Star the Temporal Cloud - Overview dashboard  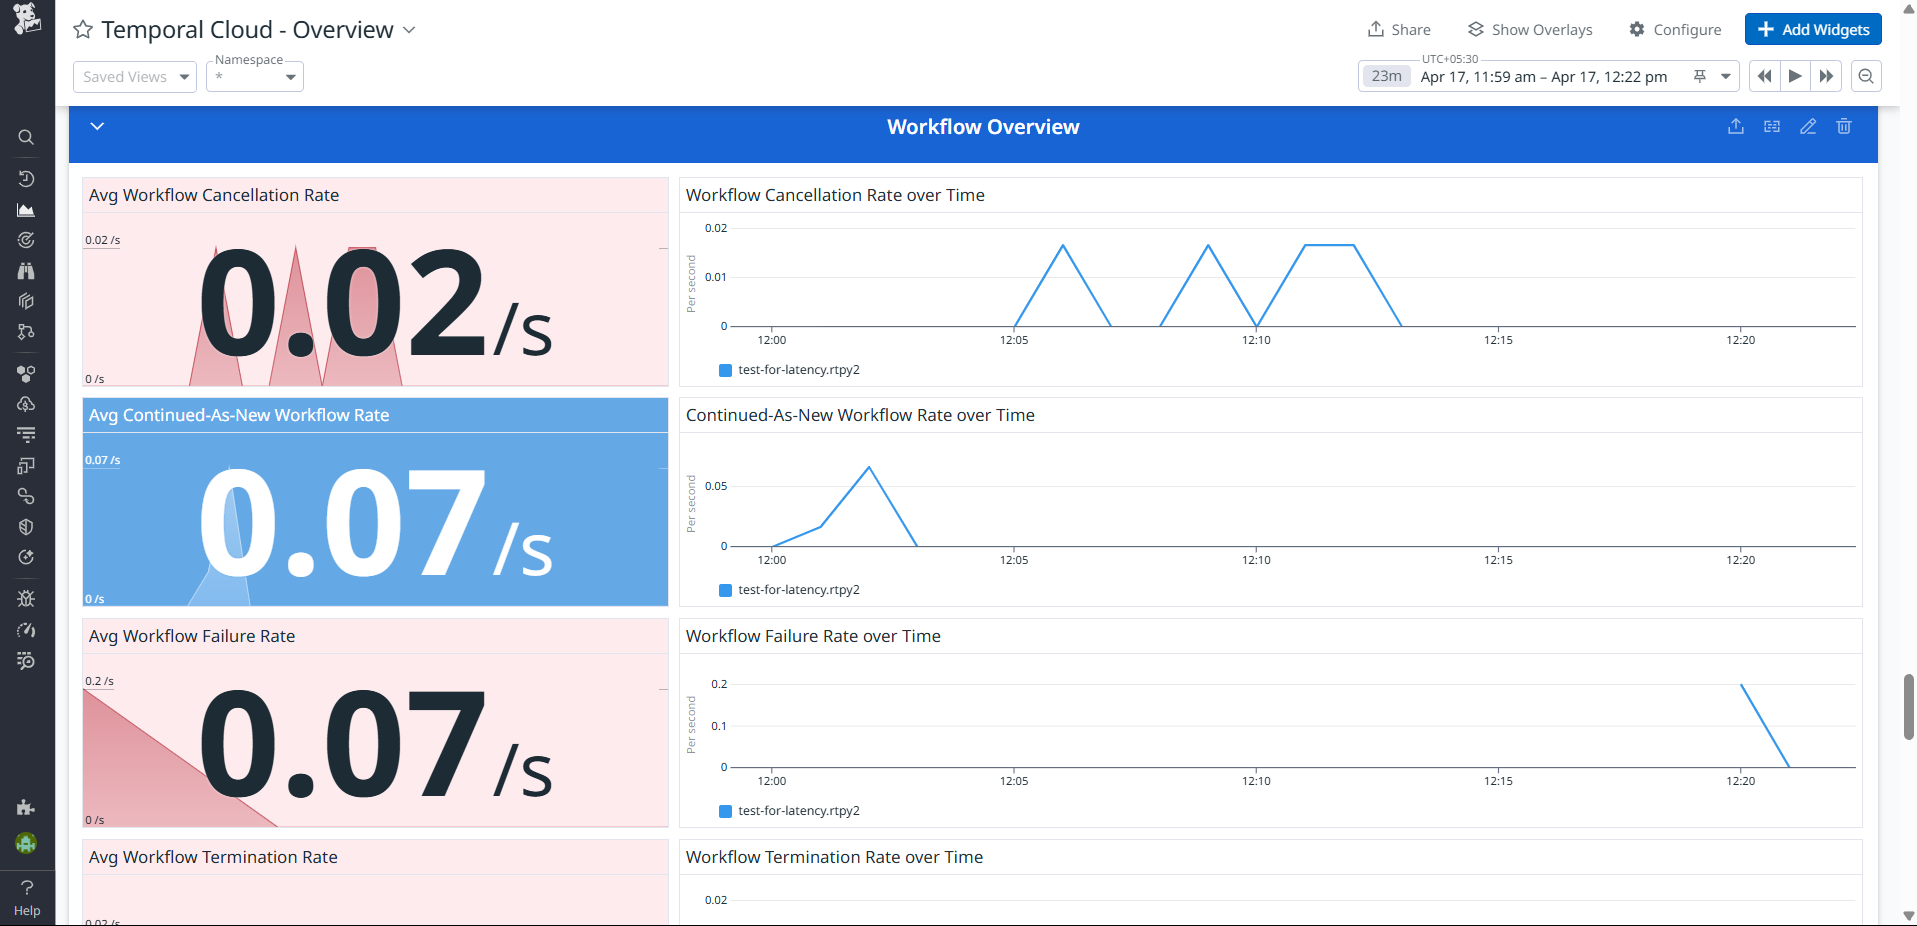[x=82, y=29]
